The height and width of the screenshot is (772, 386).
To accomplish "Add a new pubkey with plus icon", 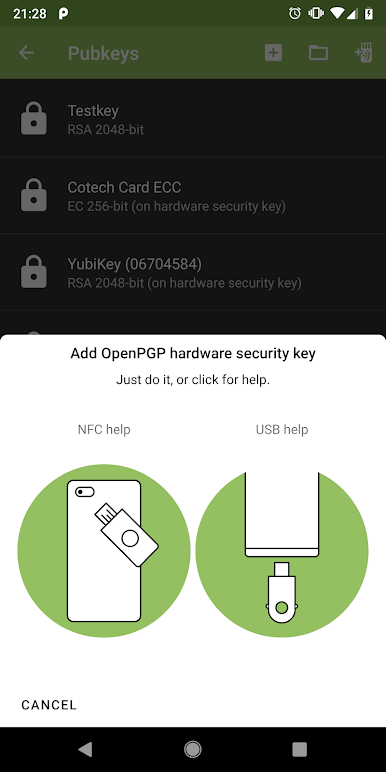I will point(273,53).
